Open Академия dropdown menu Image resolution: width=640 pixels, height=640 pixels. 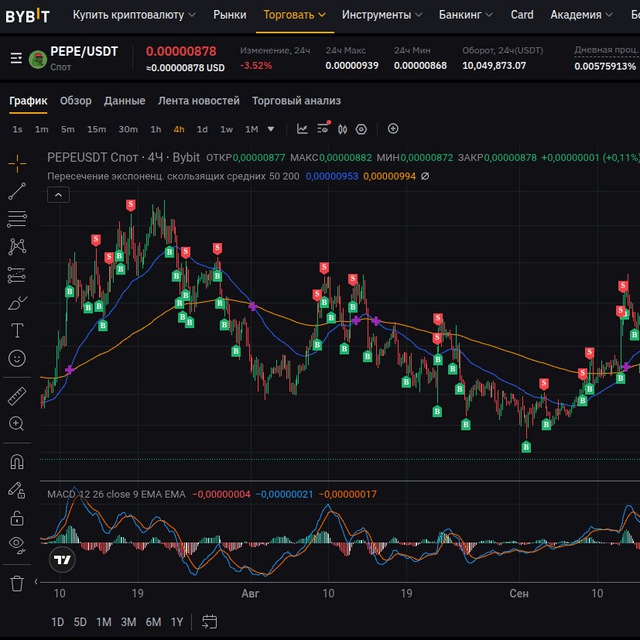coord(581,15)
